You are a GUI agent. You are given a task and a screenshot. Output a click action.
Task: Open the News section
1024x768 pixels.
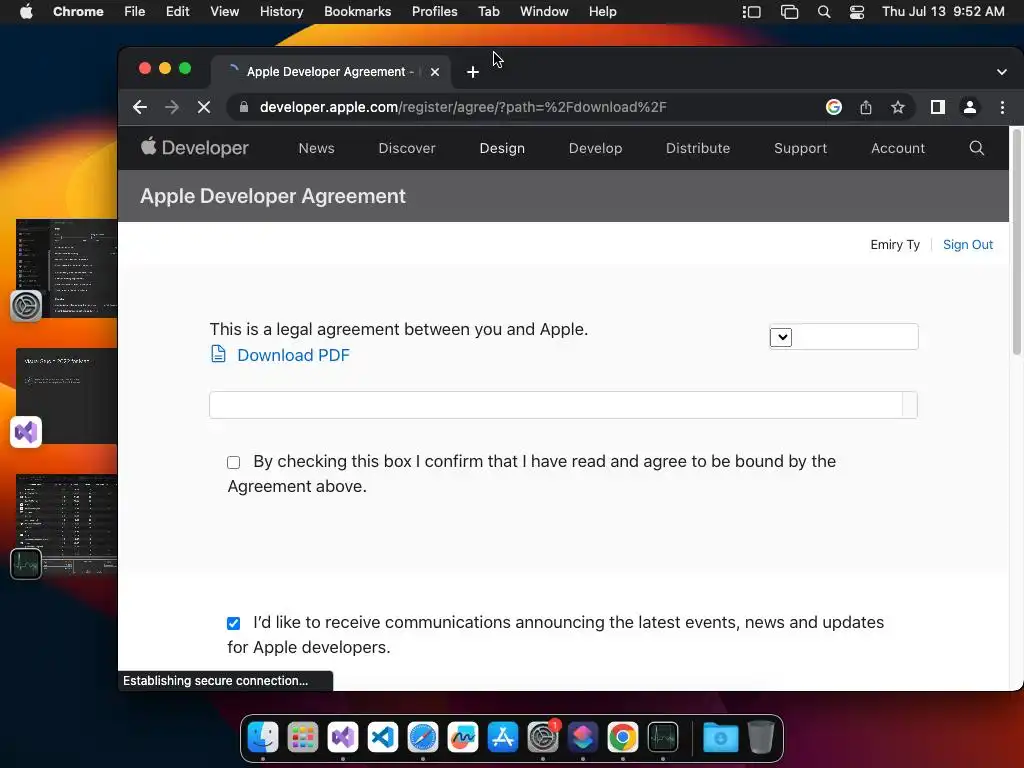317,148
